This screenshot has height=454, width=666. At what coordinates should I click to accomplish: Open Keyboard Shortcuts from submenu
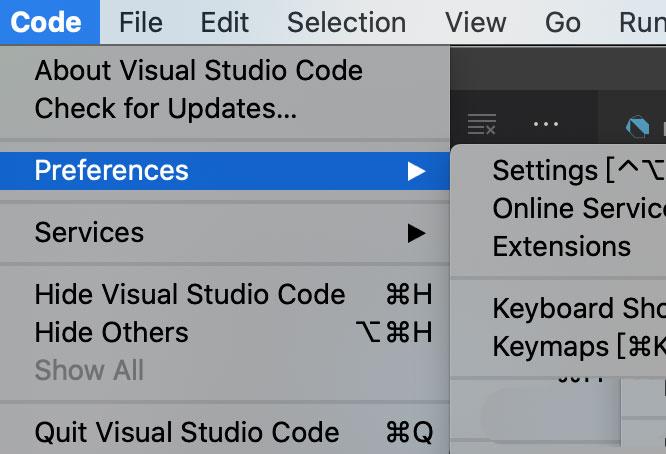(578, 309)
